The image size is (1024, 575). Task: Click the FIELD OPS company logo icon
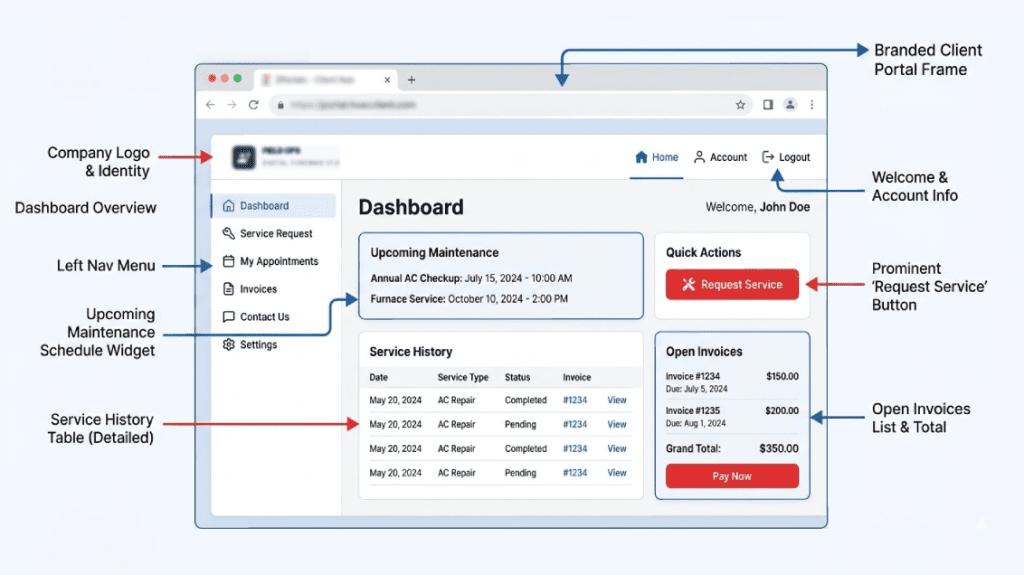(244, 157)
